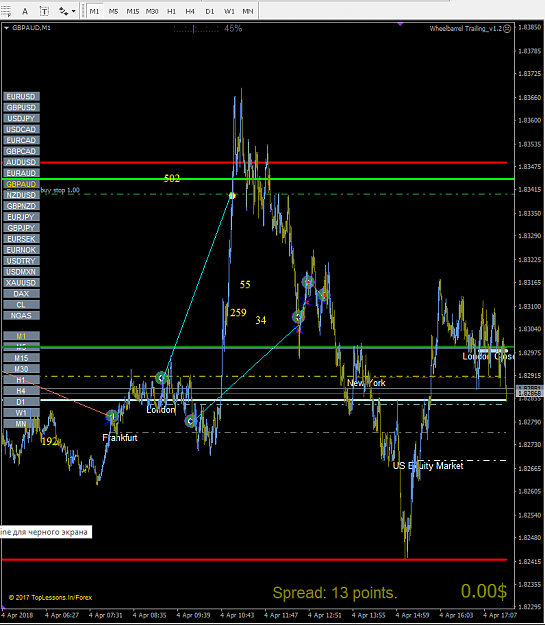Open the arrows tool dropdown arrow
Viewport: 545px width, 625px height.
click(73, 12)
